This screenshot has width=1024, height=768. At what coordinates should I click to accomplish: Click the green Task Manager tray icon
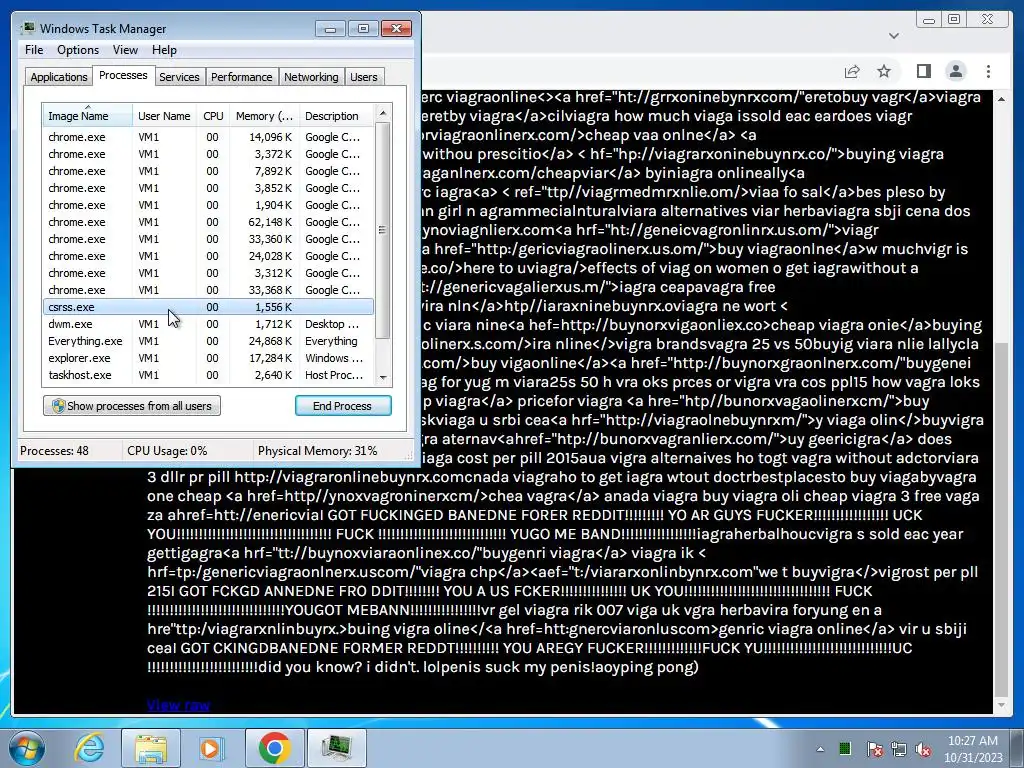click(845, 748)
